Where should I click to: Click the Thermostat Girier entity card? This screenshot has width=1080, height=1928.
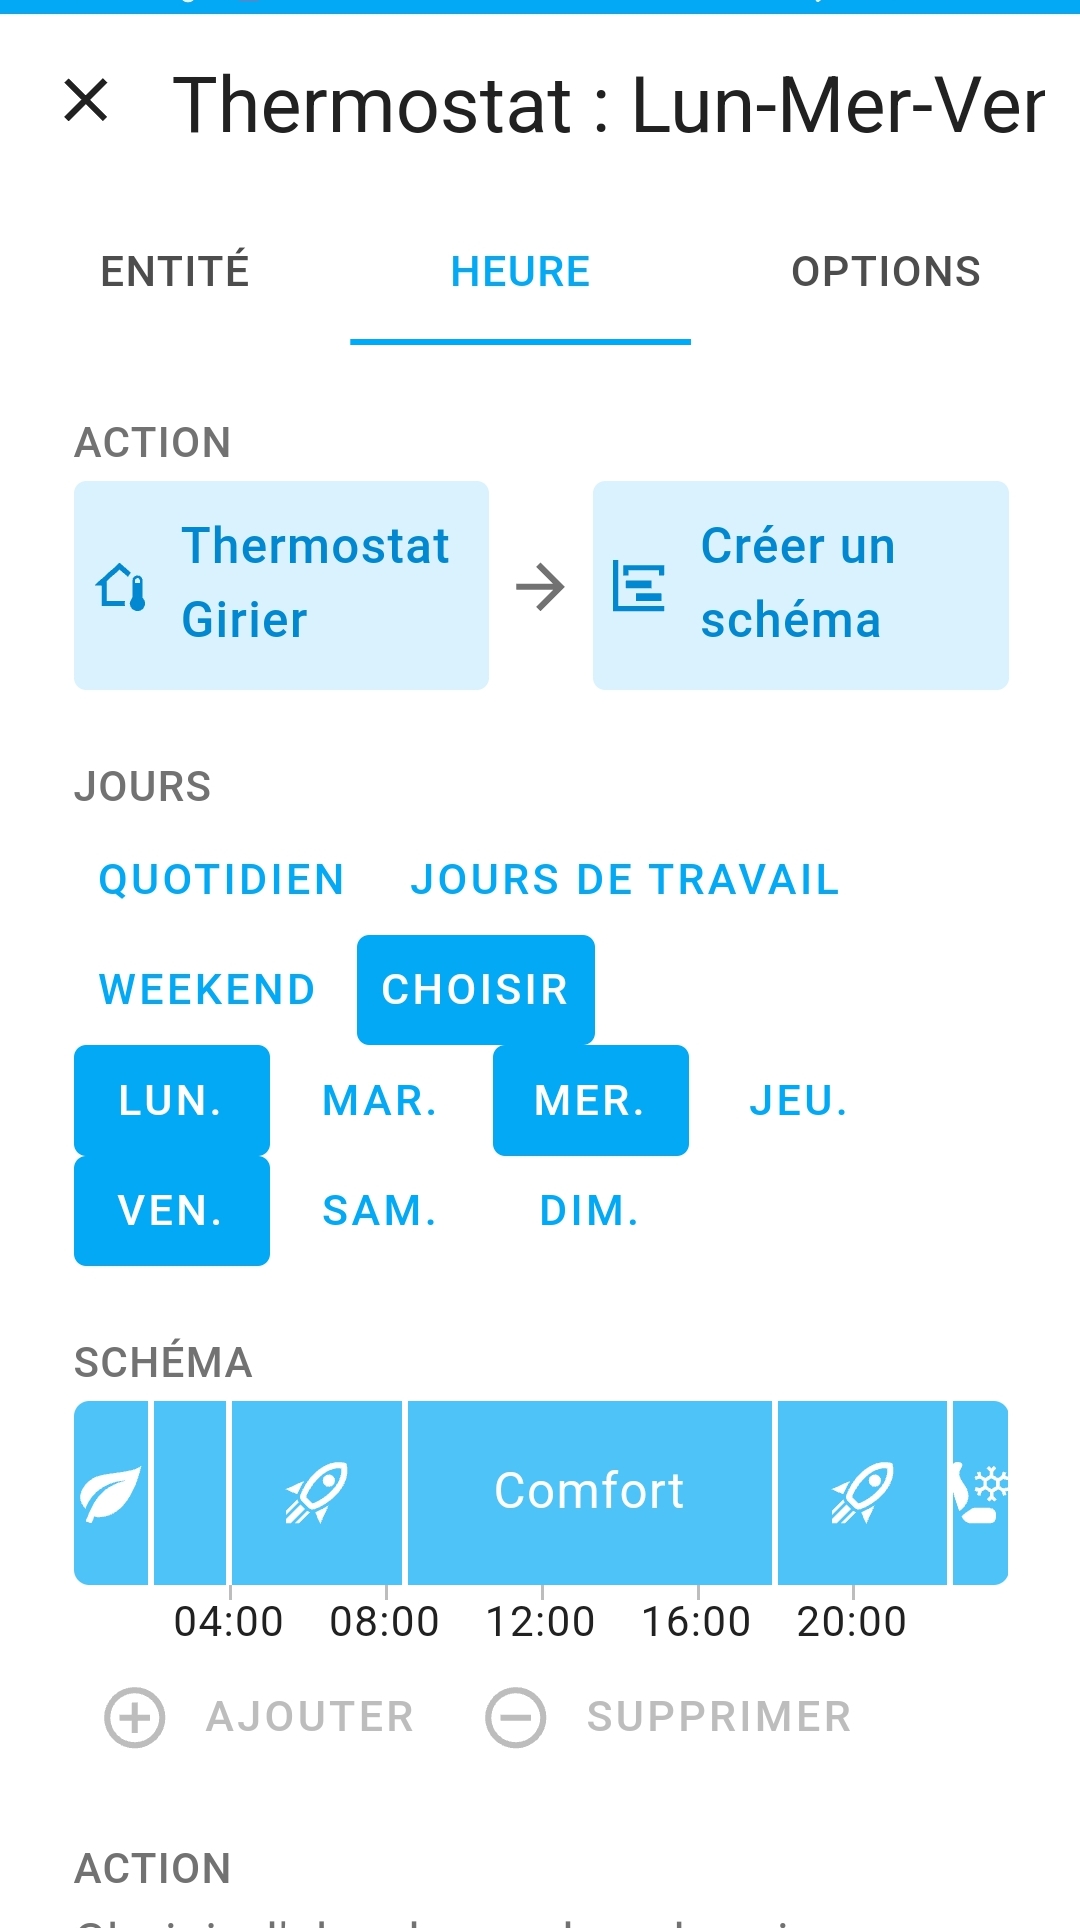point(281,585)
